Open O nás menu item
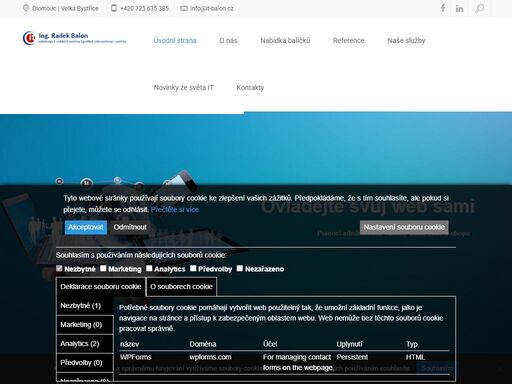The width and height of the screenshot is (512, 384). (228, 41)
